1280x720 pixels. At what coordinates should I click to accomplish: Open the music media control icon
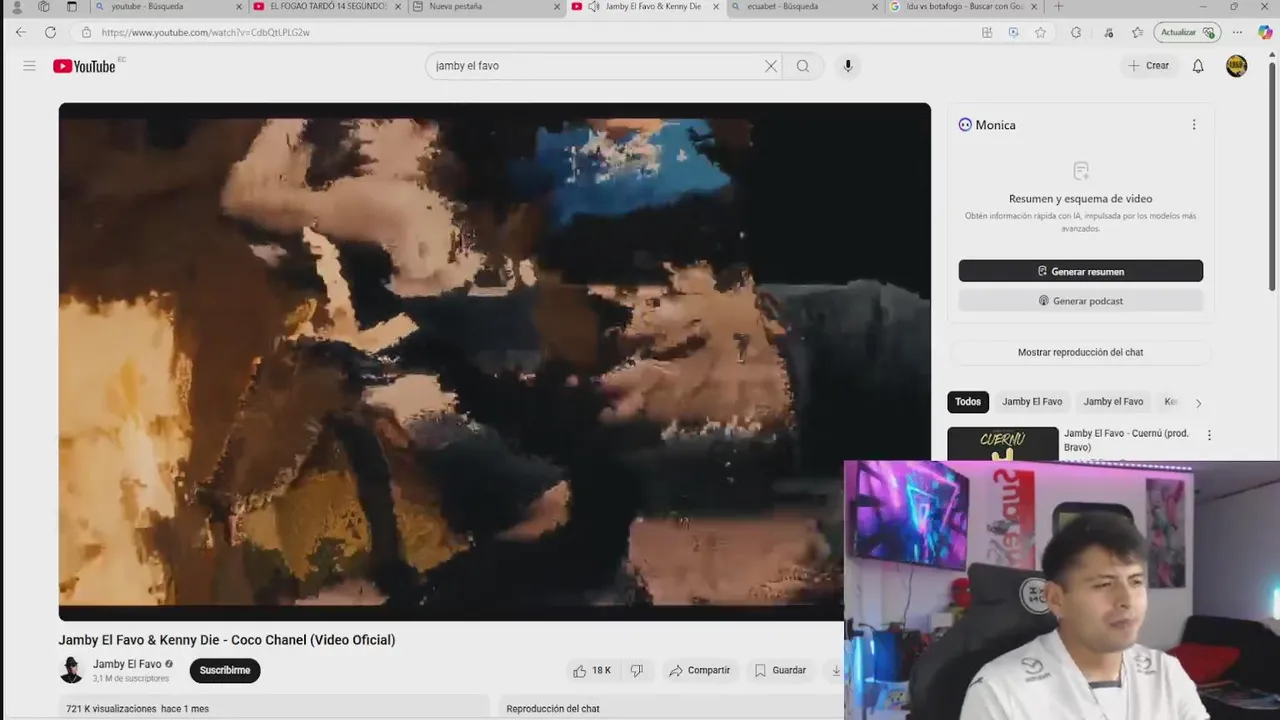[x=1109, y=32]
